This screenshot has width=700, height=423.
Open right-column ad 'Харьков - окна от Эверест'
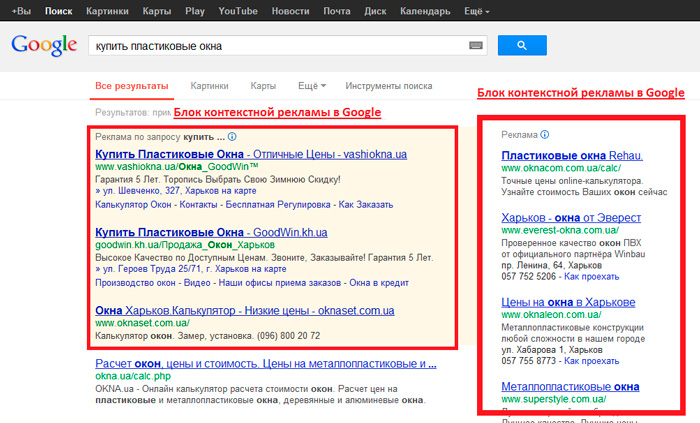click(x=571, y=218)
